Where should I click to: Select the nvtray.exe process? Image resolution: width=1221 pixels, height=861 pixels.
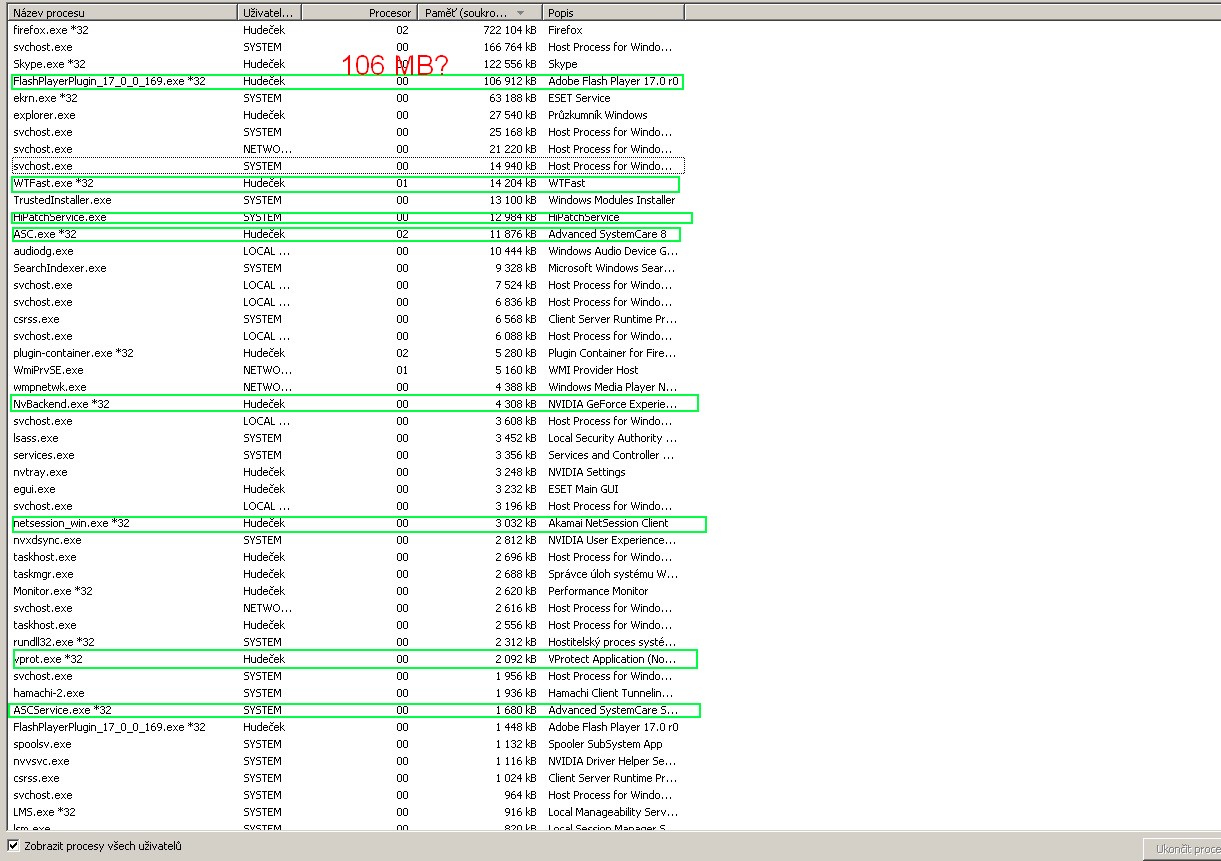[347, 472]
